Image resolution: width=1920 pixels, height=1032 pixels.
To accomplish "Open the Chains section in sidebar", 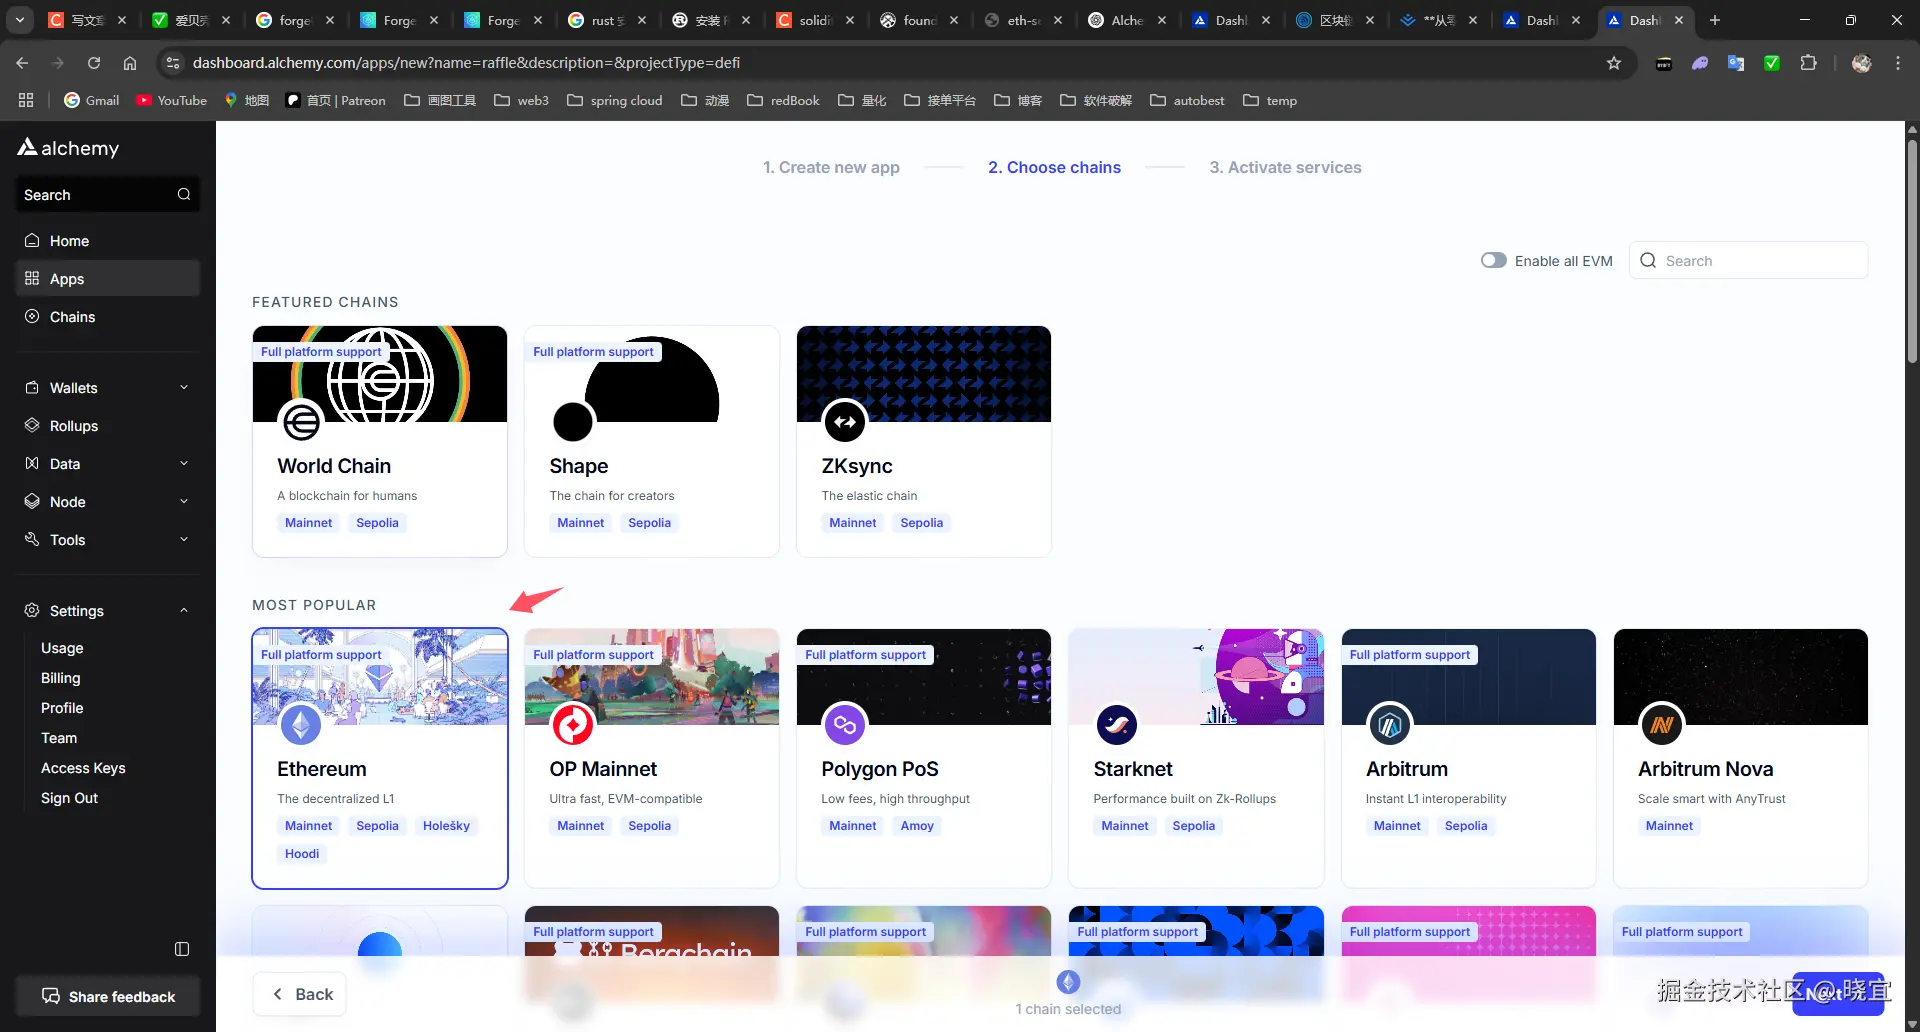I will tap(108, 317).
